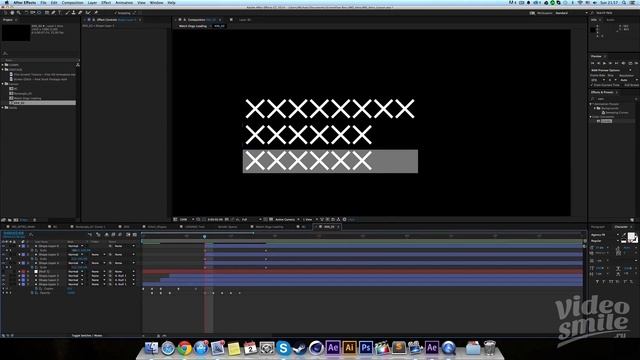Open Illustrator from the dock
Image resolution: width=640 pixels, height=360 pixels.
coord(349,348)
